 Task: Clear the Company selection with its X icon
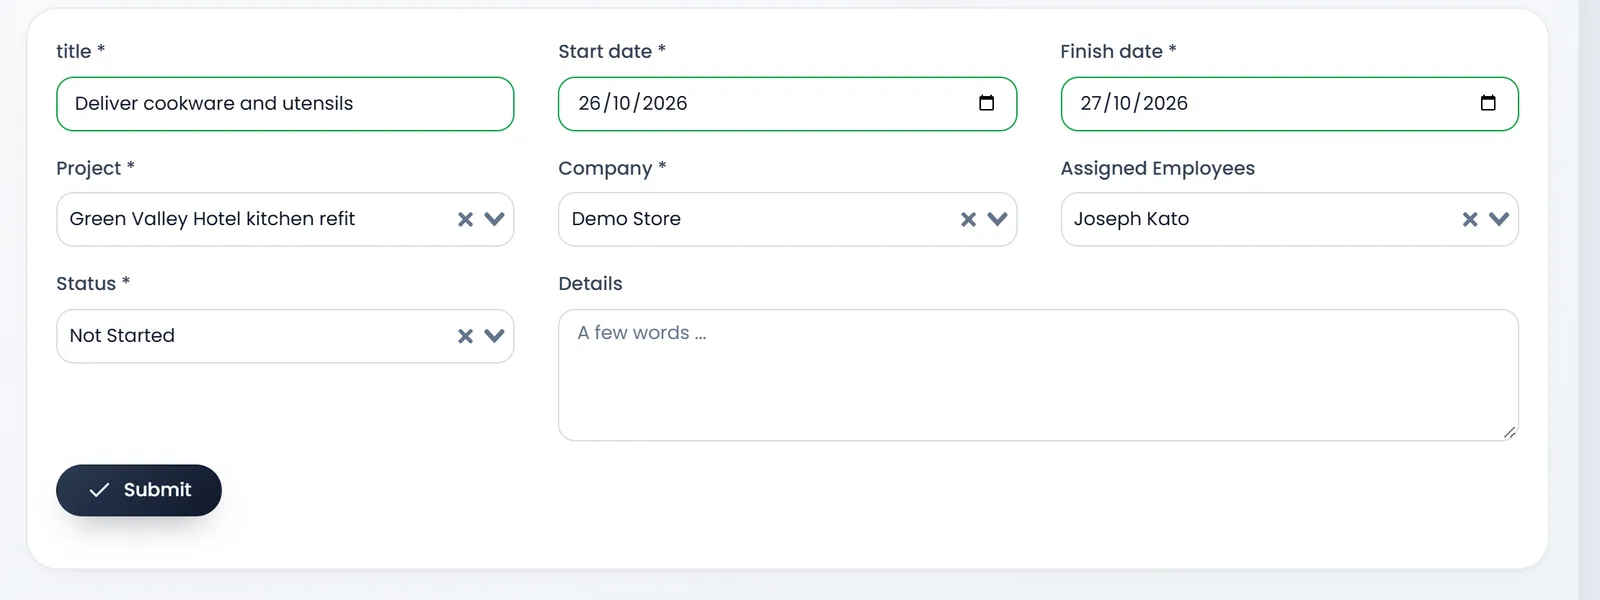point(968,219)
